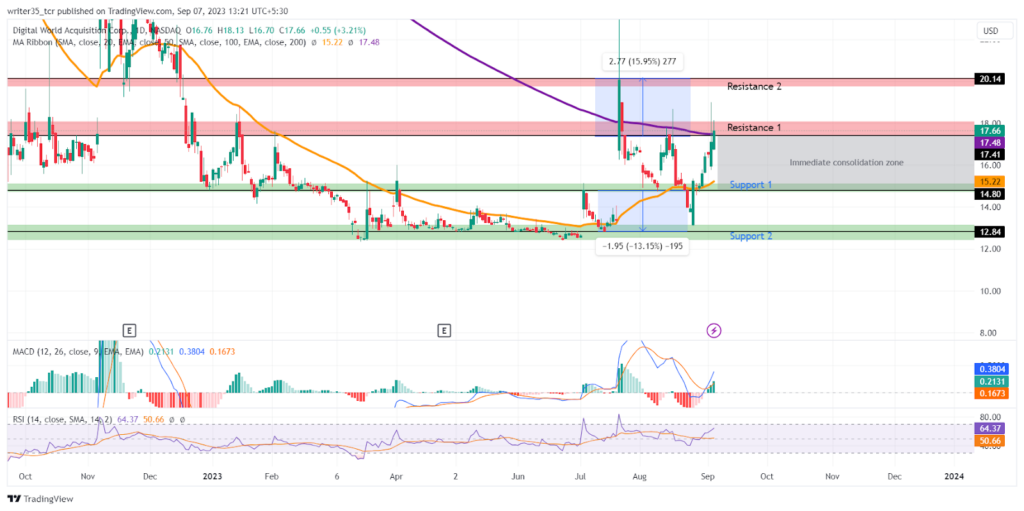Image resolution: width=1024 pixels, height=511 pixels.
Task: Open the USD currency selector
Action: (993, 31)
